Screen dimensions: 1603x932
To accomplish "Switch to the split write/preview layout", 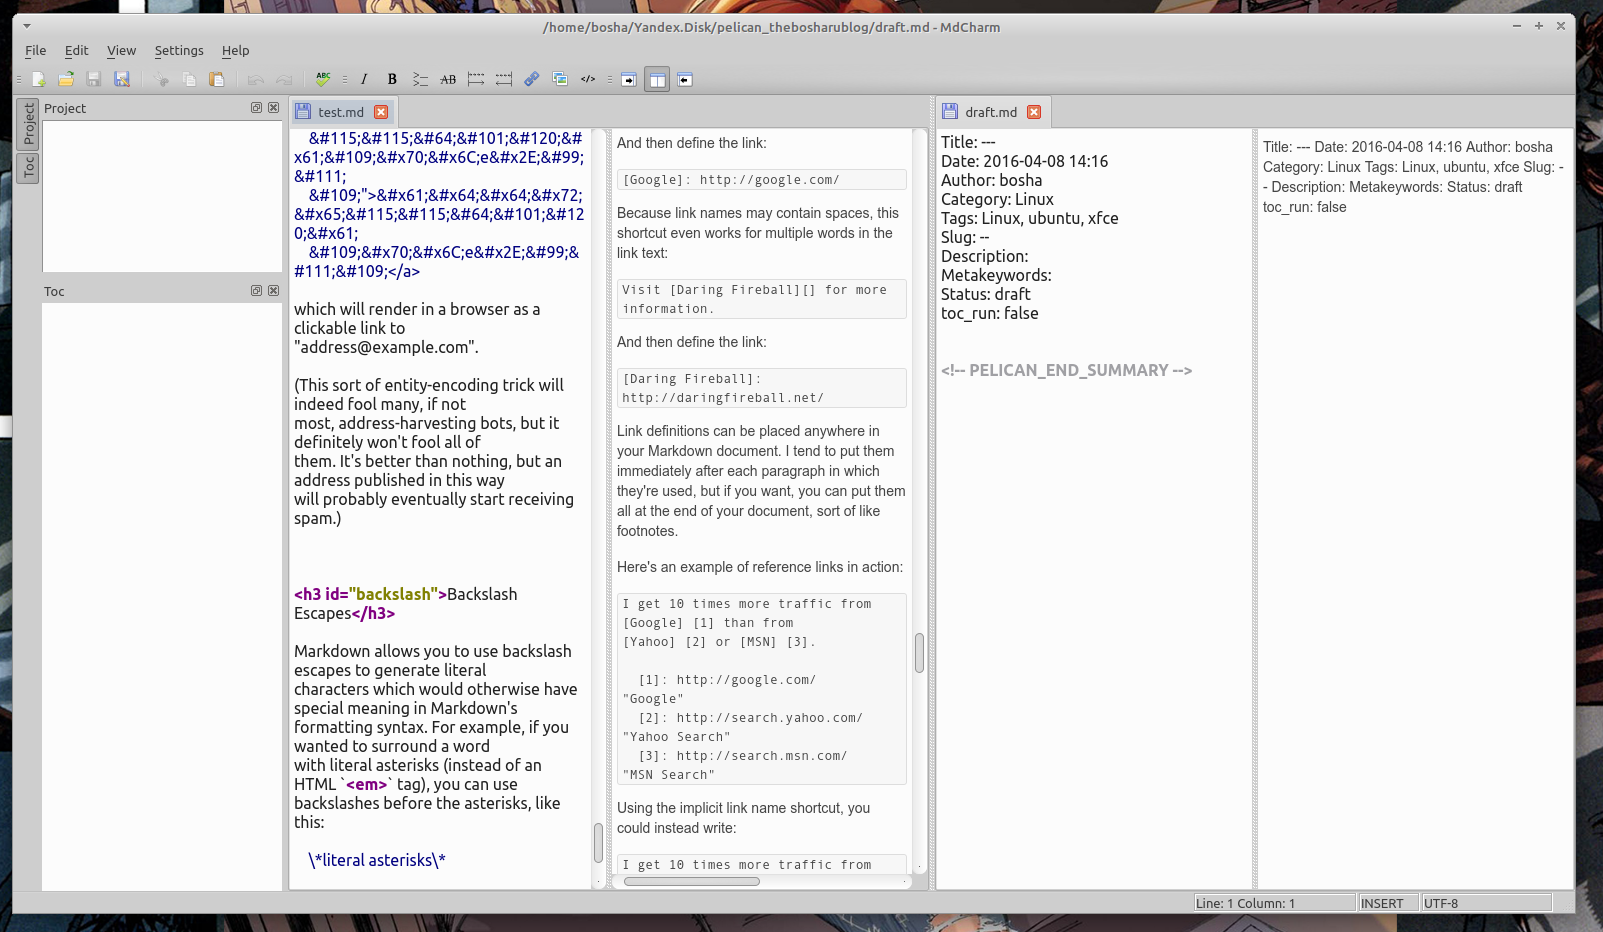I will pos(657,79).
